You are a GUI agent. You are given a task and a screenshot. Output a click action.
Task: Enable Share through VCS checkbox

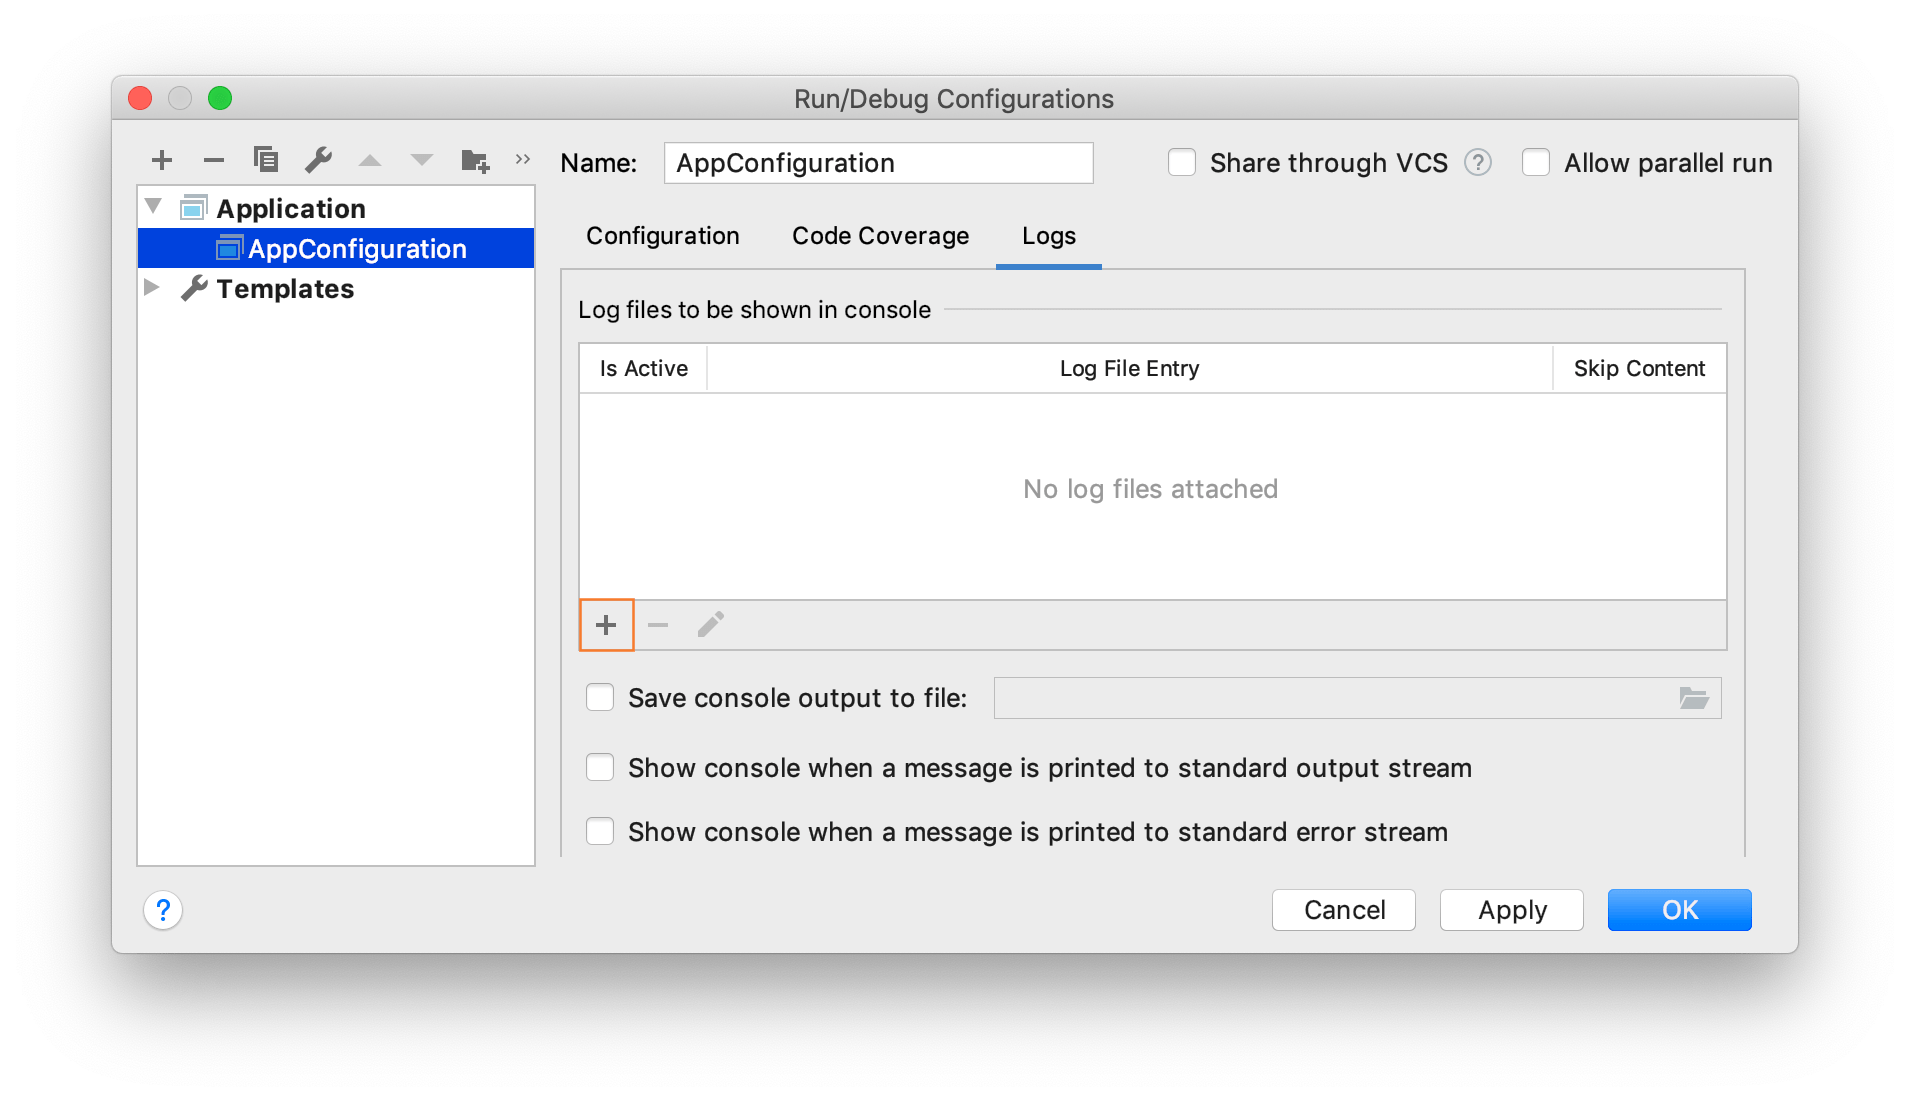pos(1182,162)
